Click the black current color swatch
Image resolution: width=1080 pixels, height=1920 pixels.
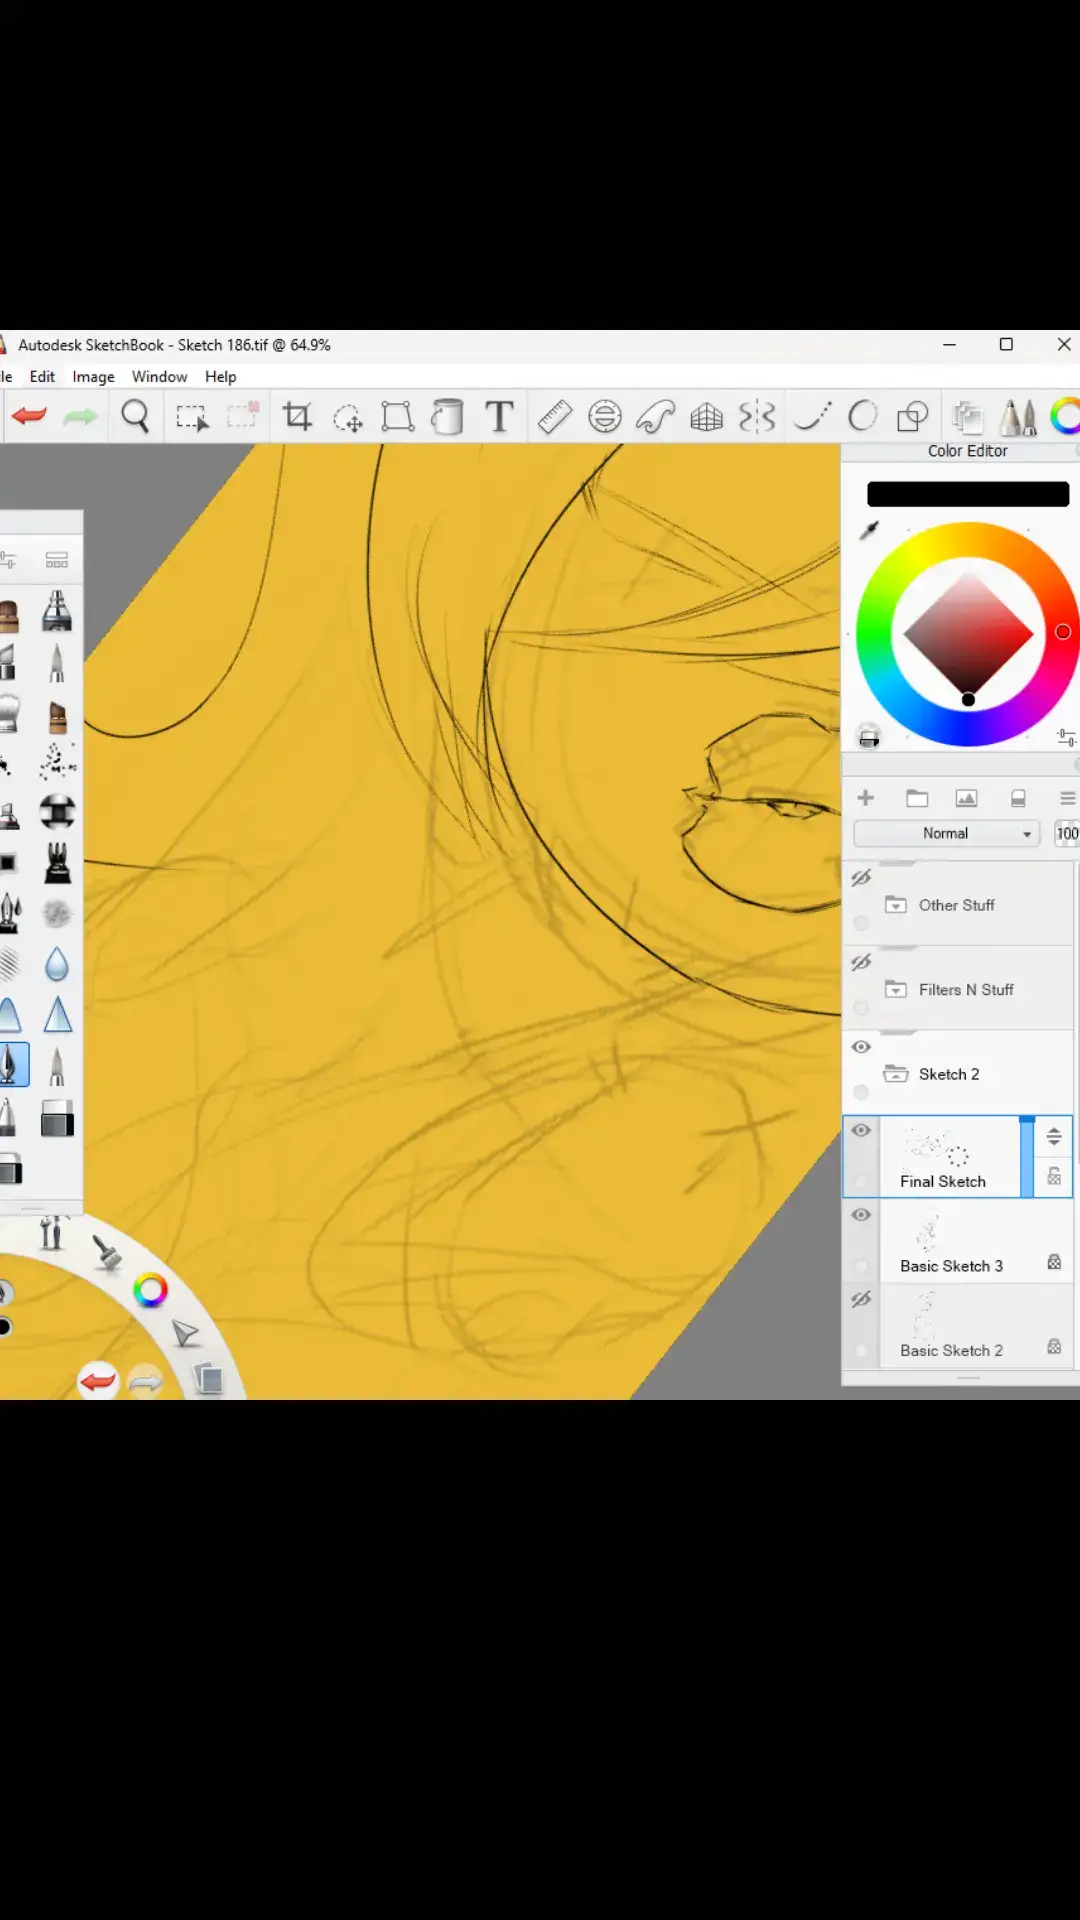967,494
